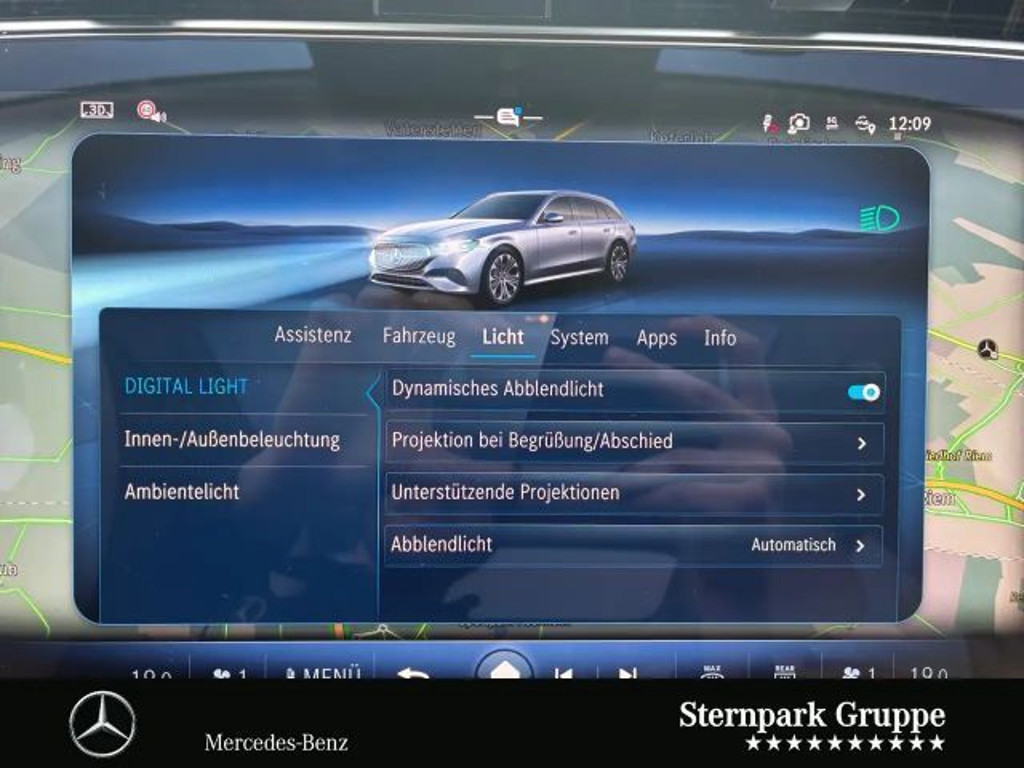Image resolution: width=1024 pixels, height=768 pixels.
Task: Select Ambientelicht in the left menu
Action: [182, 492]
